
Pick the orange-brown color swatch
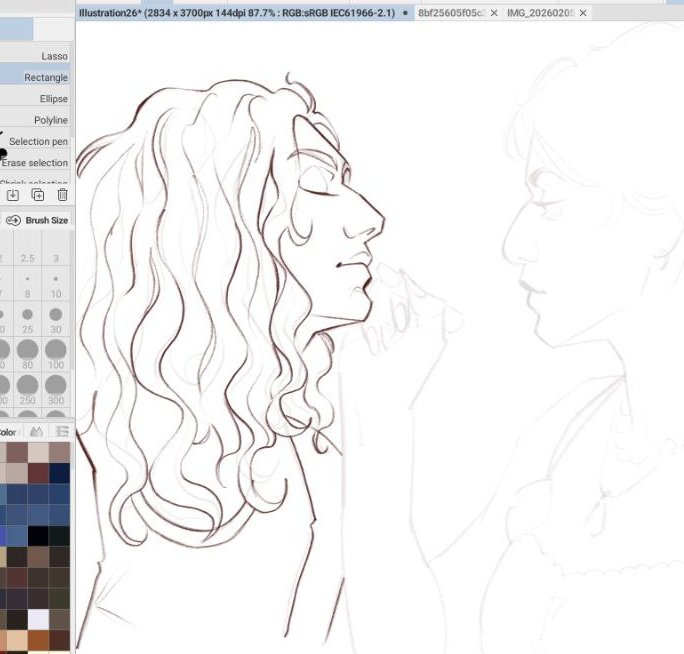tap(38, 640)
